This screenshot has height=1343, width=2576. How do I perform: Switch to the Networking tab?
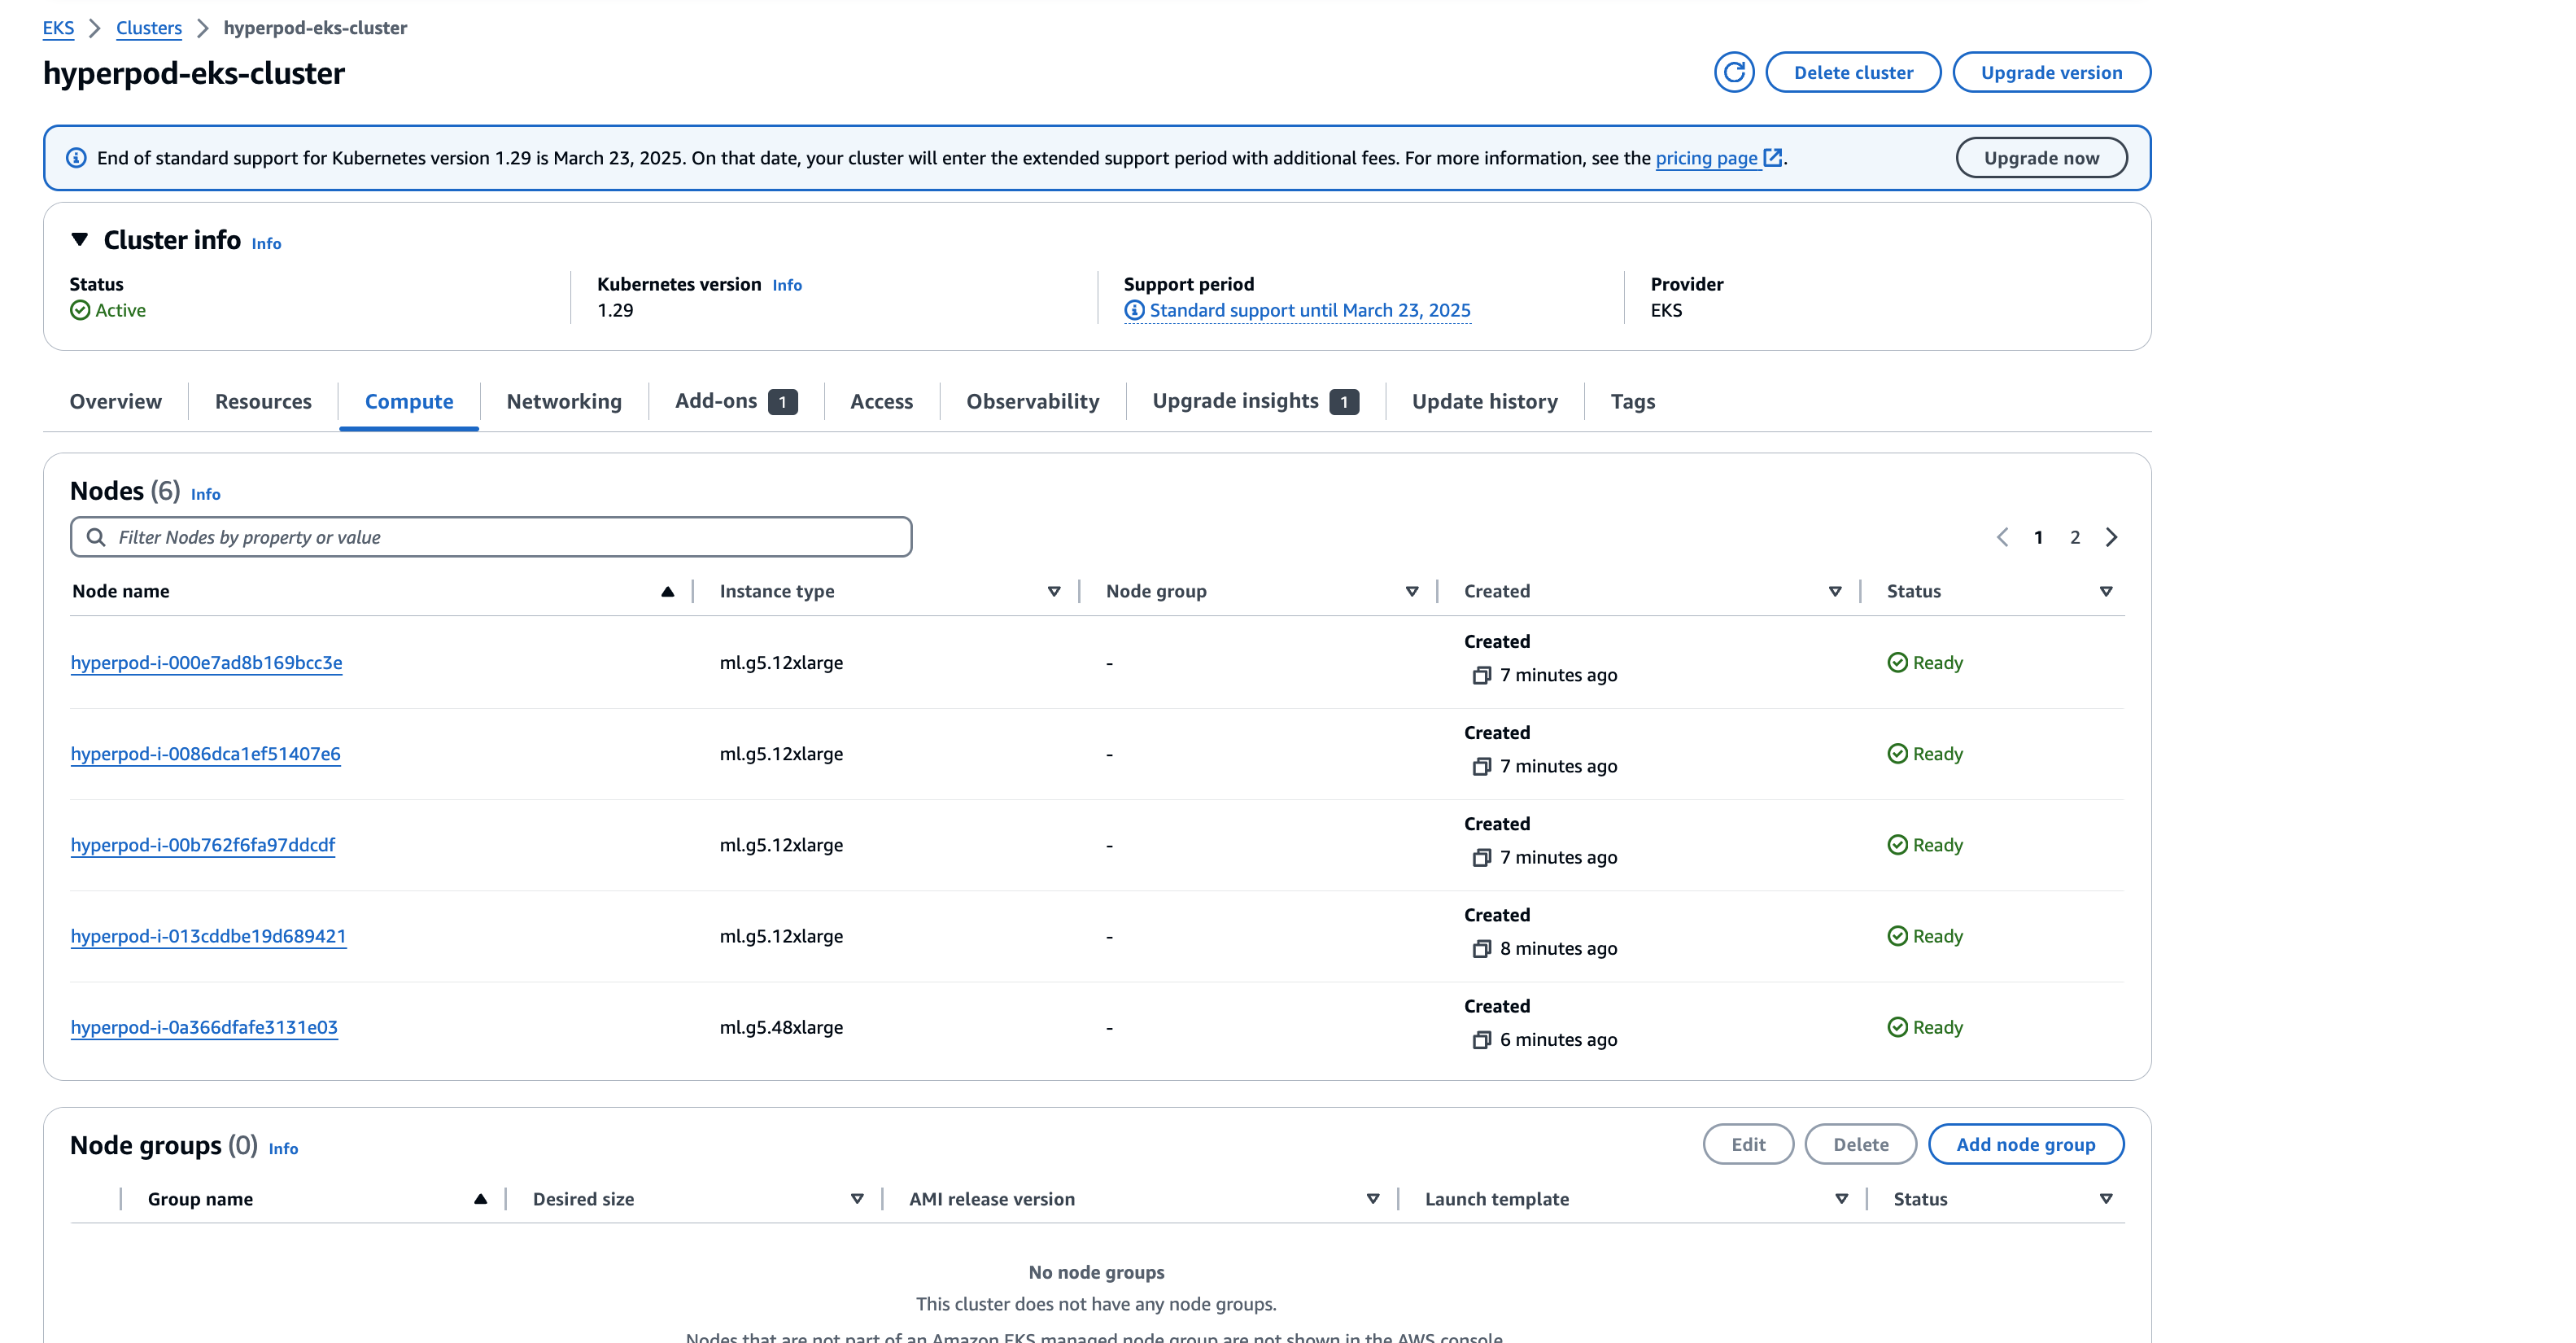pos(563,401)
